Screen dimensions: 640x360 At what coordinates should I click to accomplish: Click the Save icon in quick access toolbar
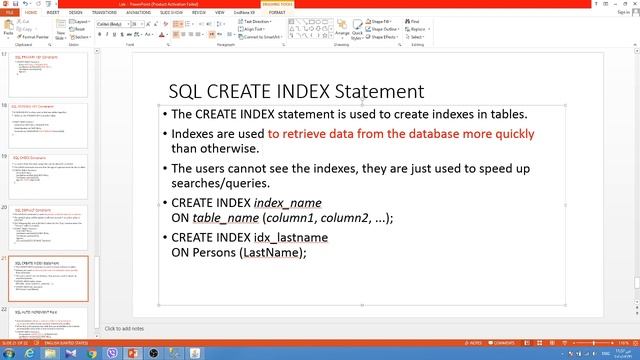coord(16,4)
